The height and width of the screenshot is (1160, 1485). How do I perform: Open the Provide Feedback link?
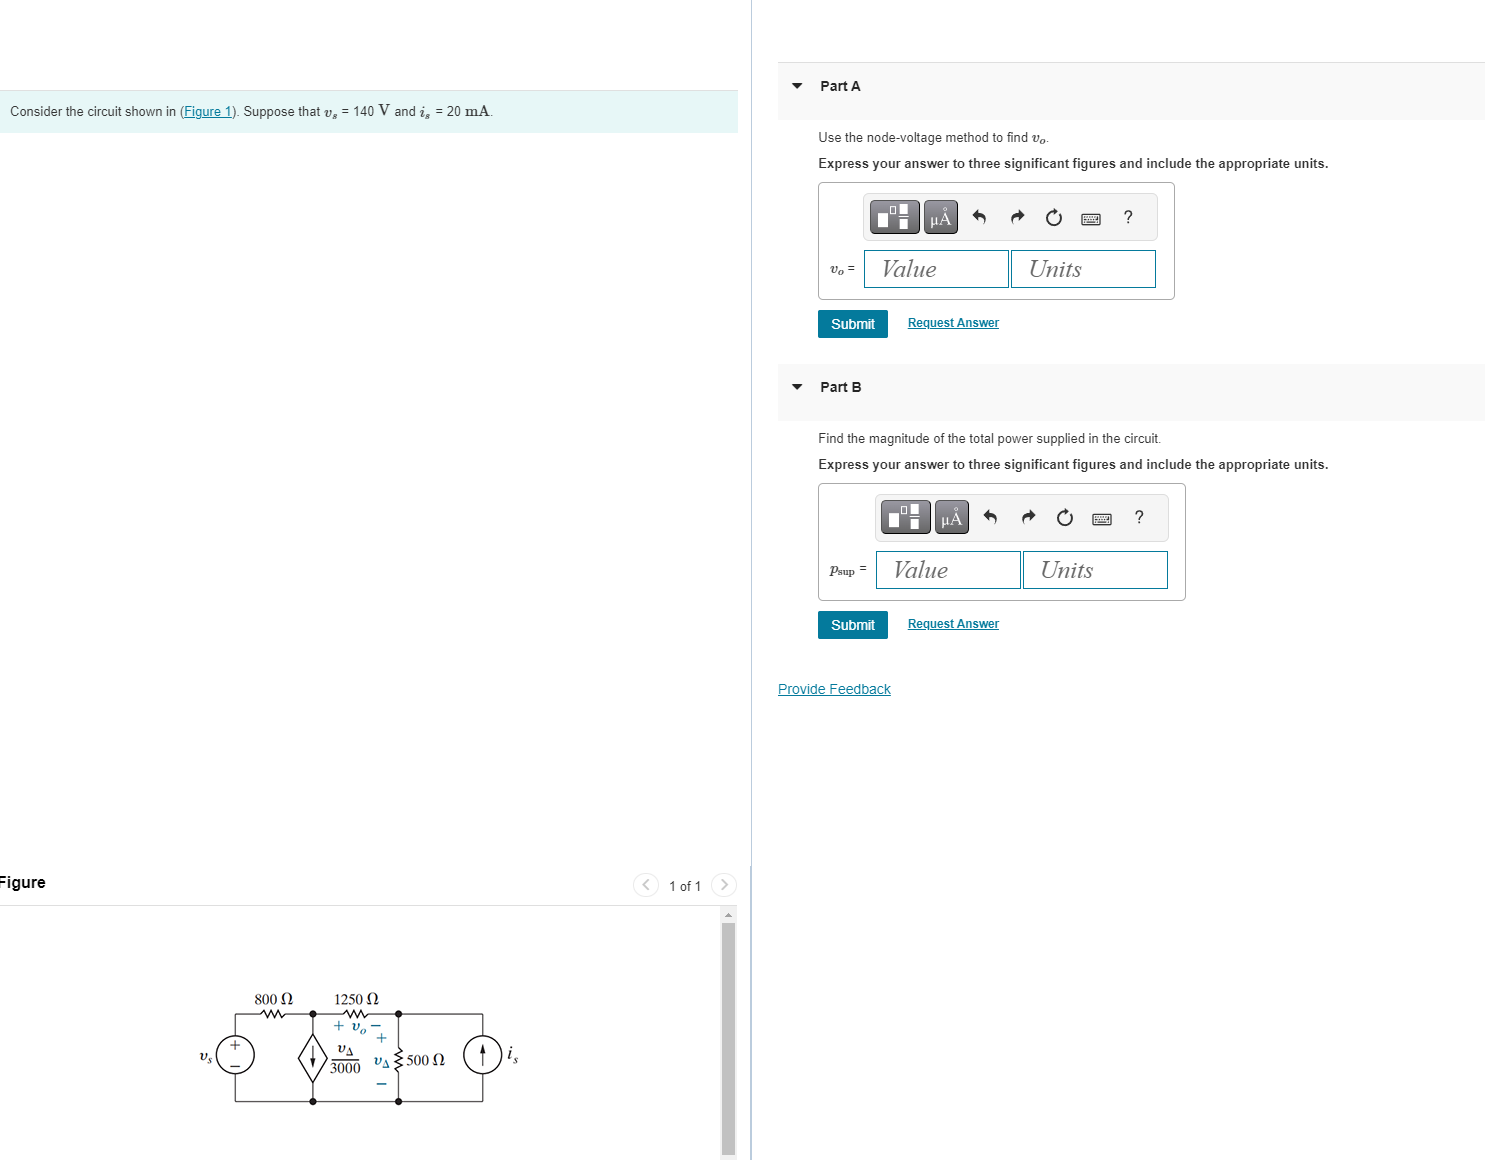point(834,689)
